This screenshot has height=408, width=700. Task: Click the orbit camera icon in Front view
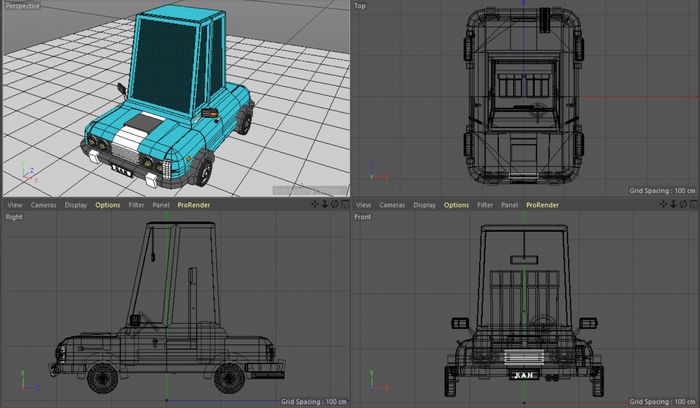(683, 204)
